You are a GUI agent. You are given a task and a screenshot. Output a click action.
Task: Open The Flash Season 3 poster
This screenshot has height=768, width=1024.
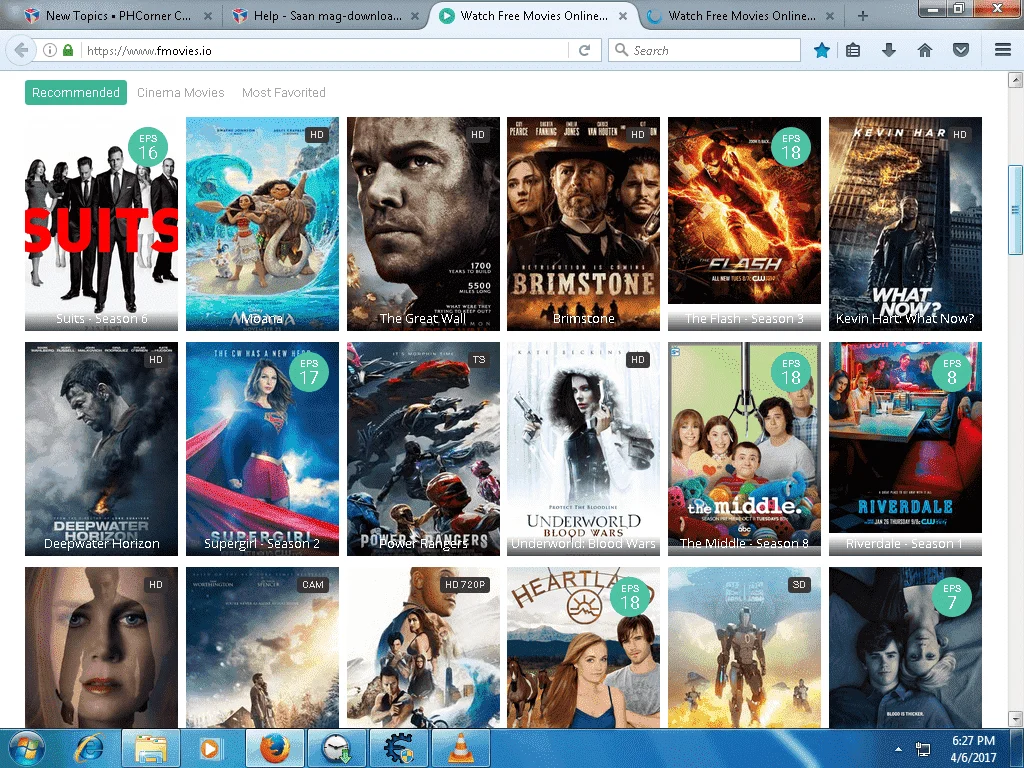click(744, 223)
